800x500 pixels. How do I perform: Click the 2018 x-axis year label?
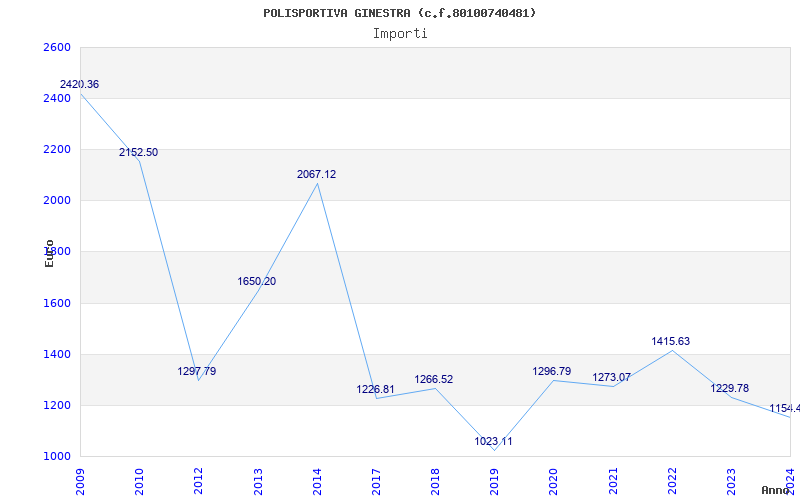point(435,481)
